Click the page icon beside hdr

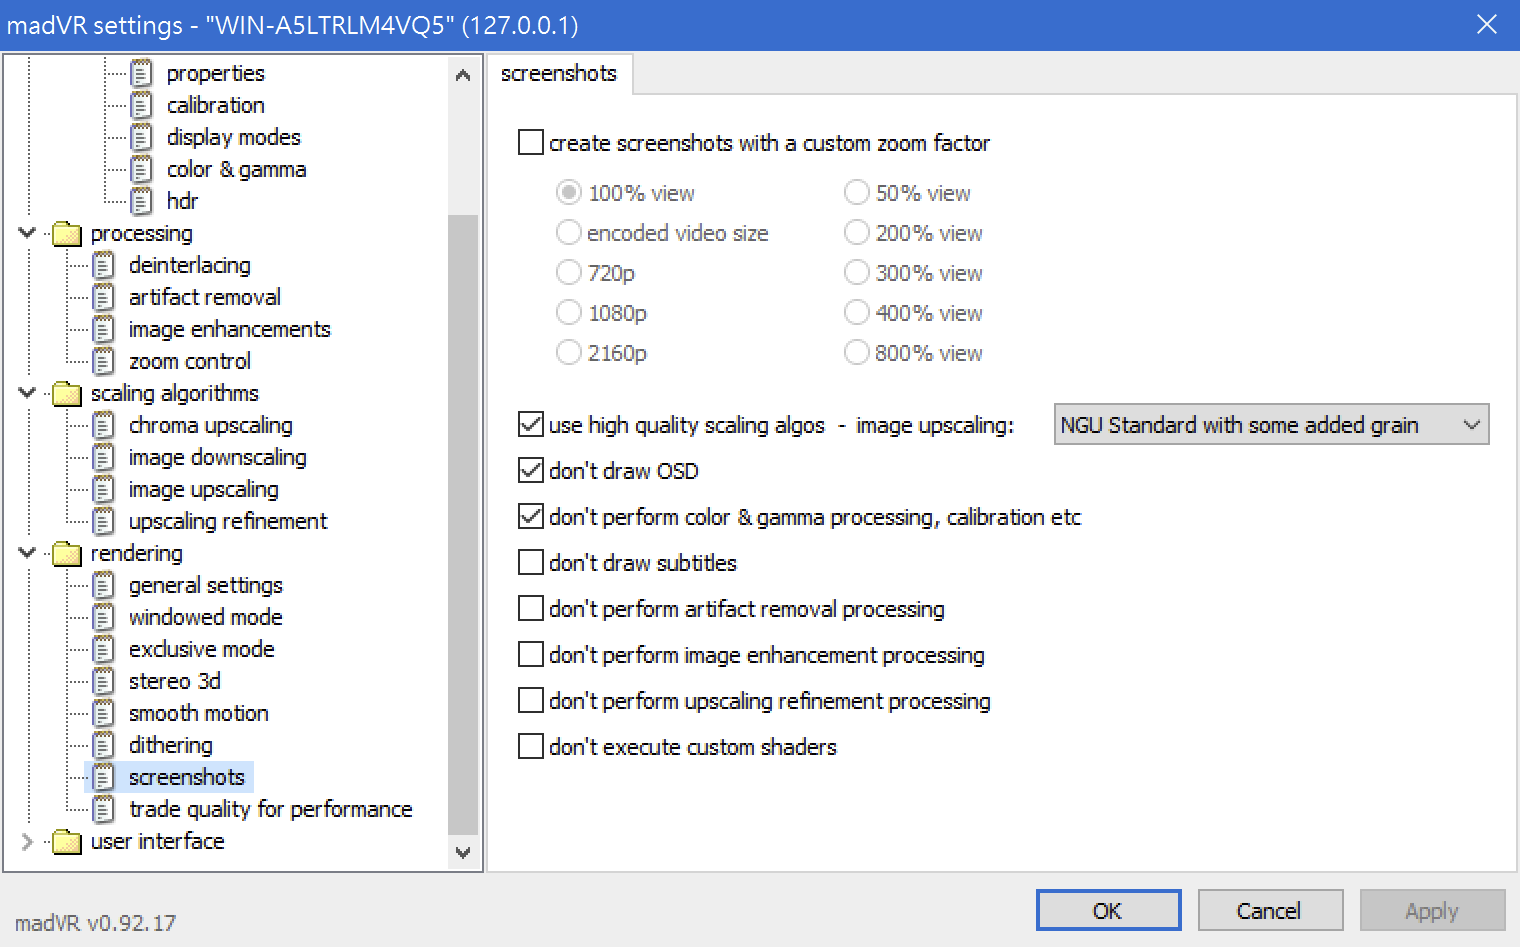(x=142, y=201)
